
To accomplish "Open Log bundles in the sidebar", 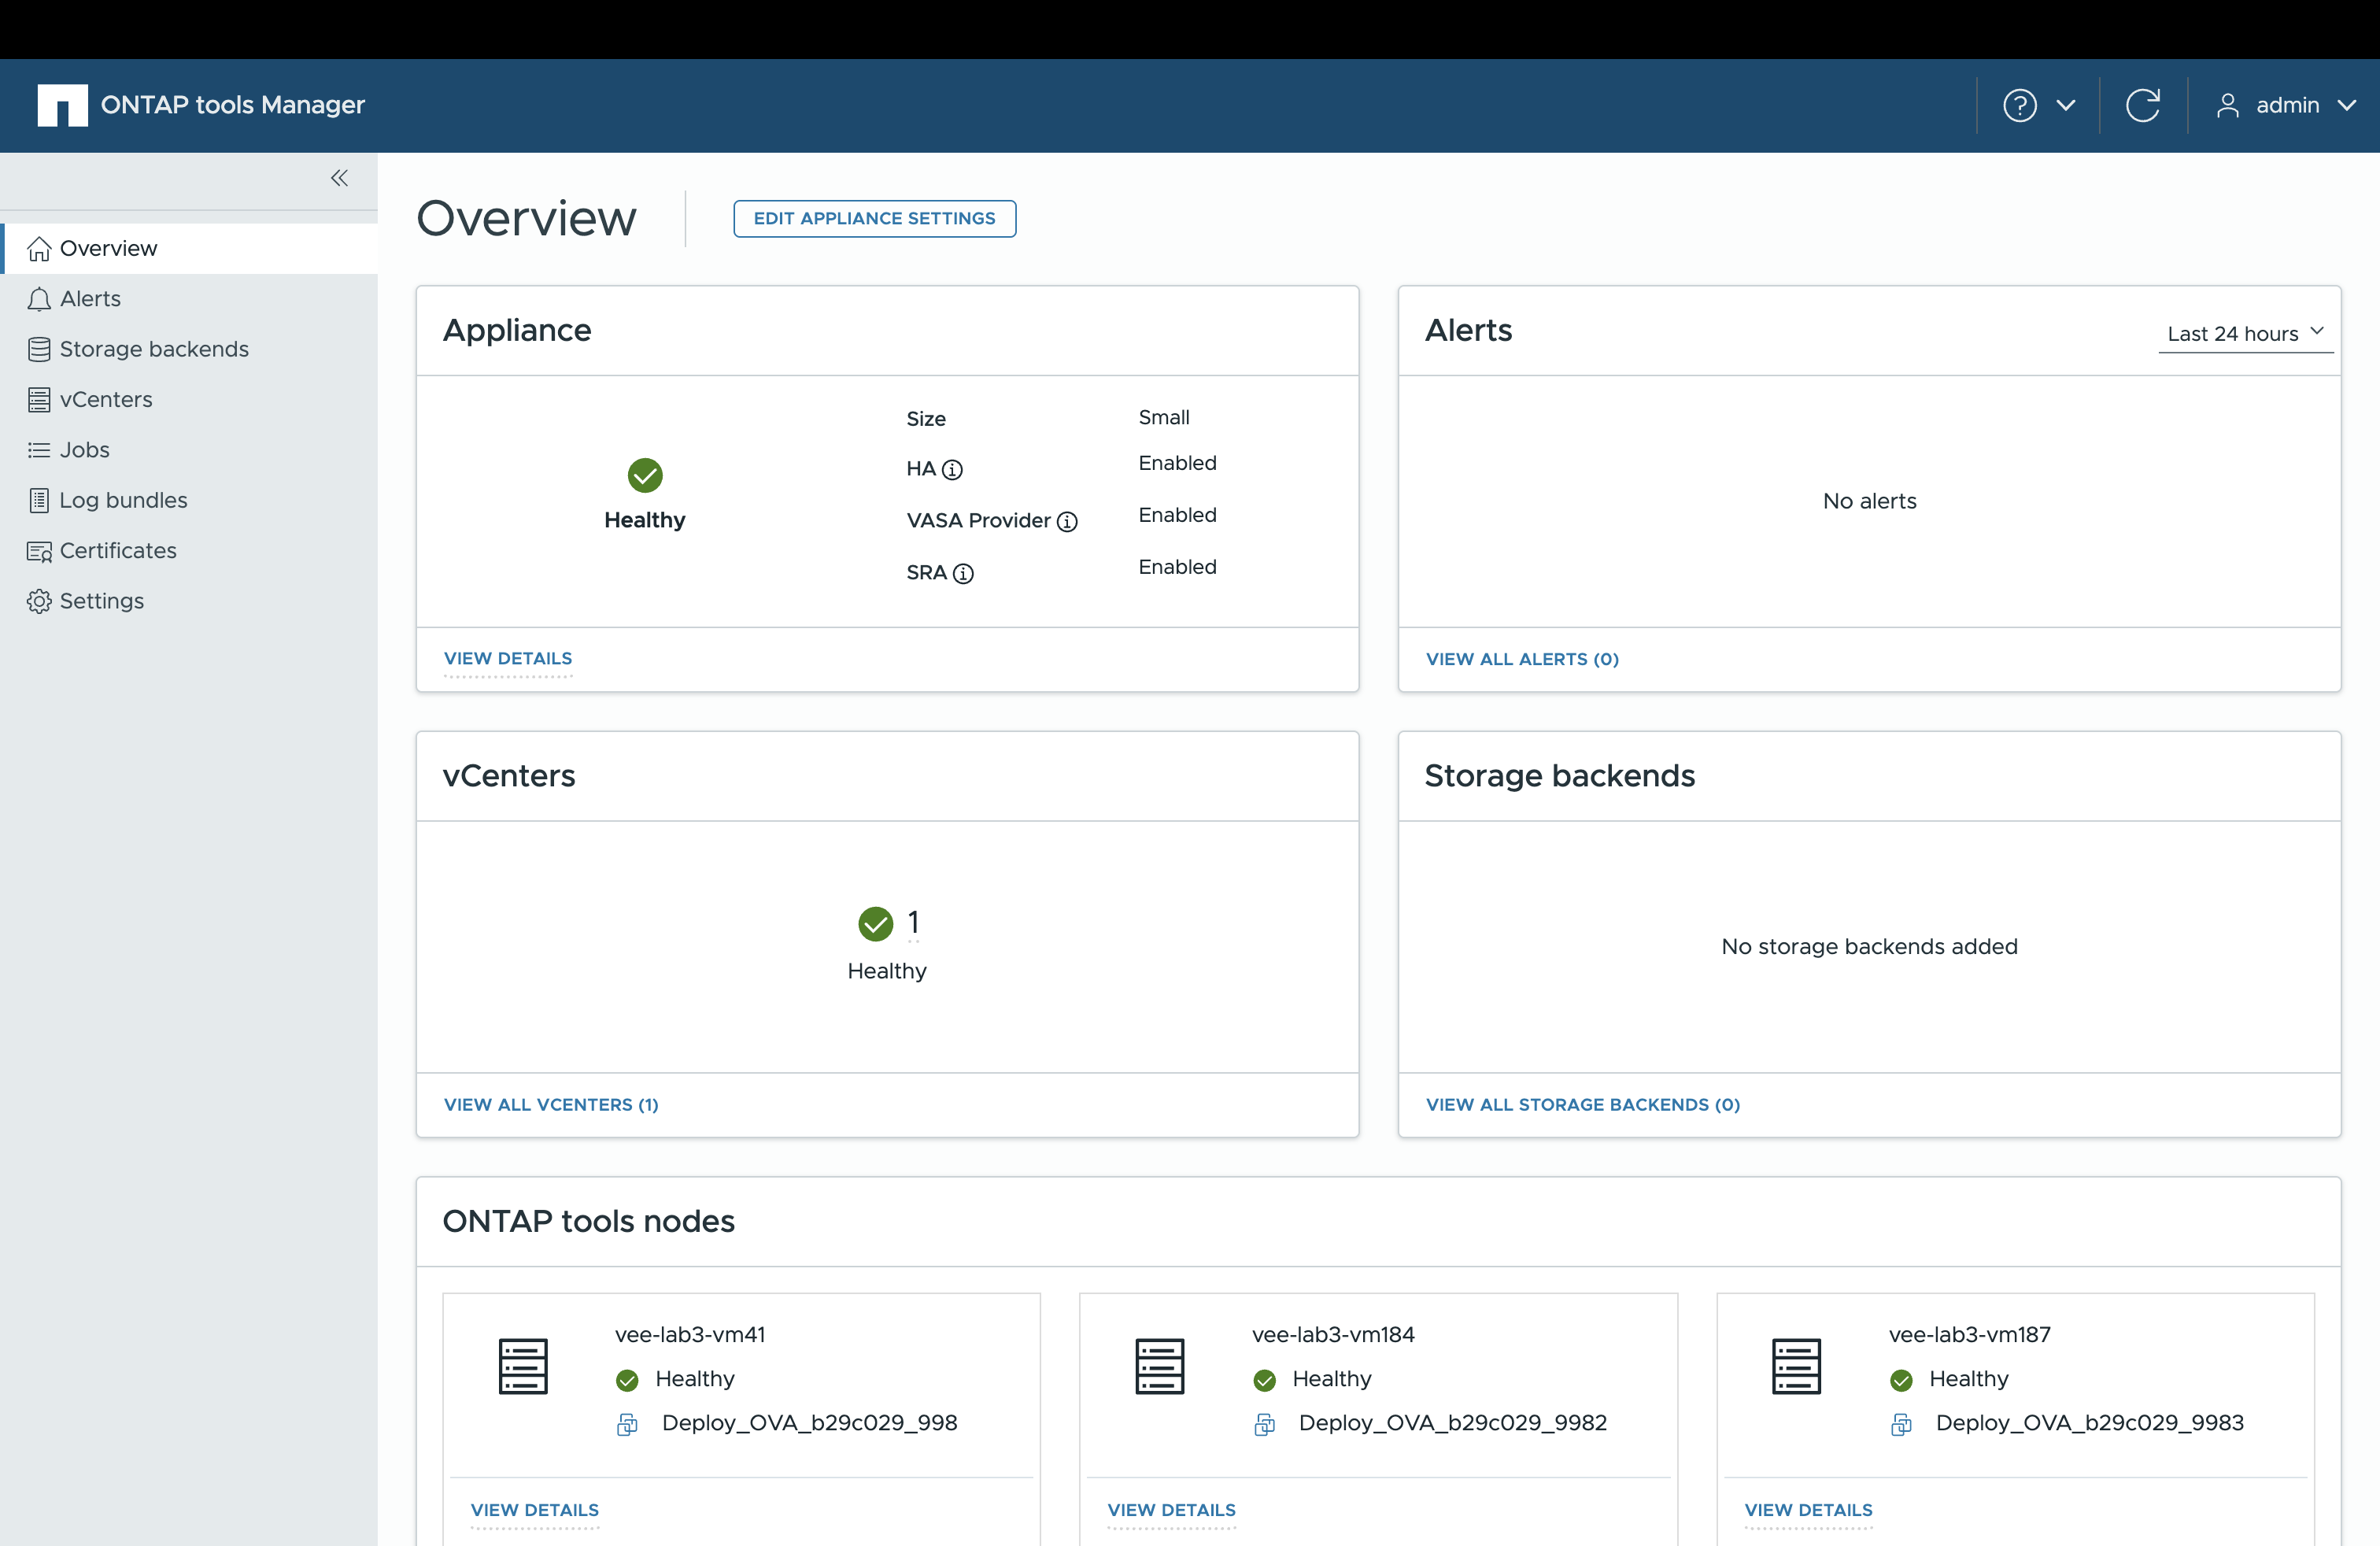I will point(123,500).
